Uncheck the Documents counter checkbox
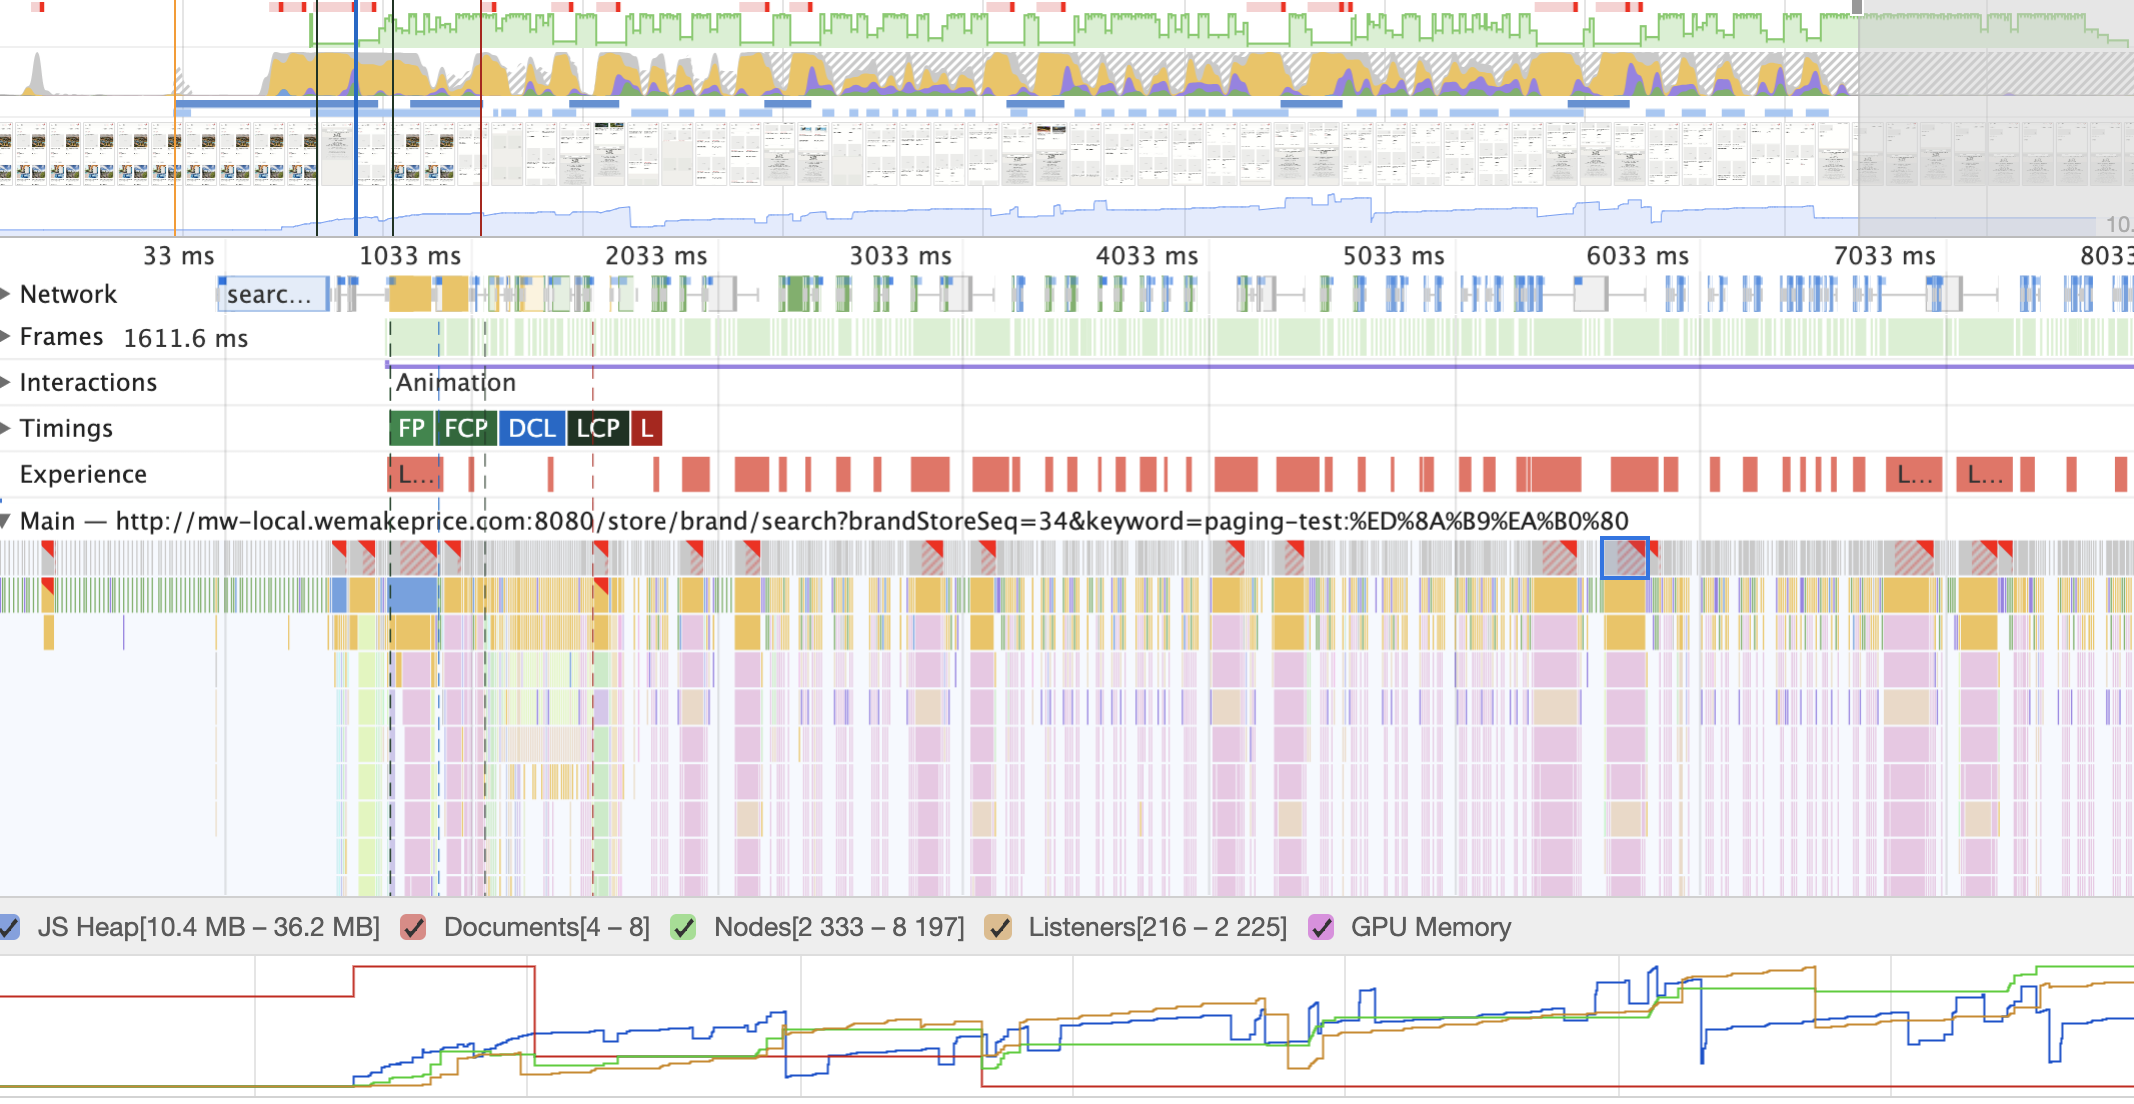 click(413, 927)
